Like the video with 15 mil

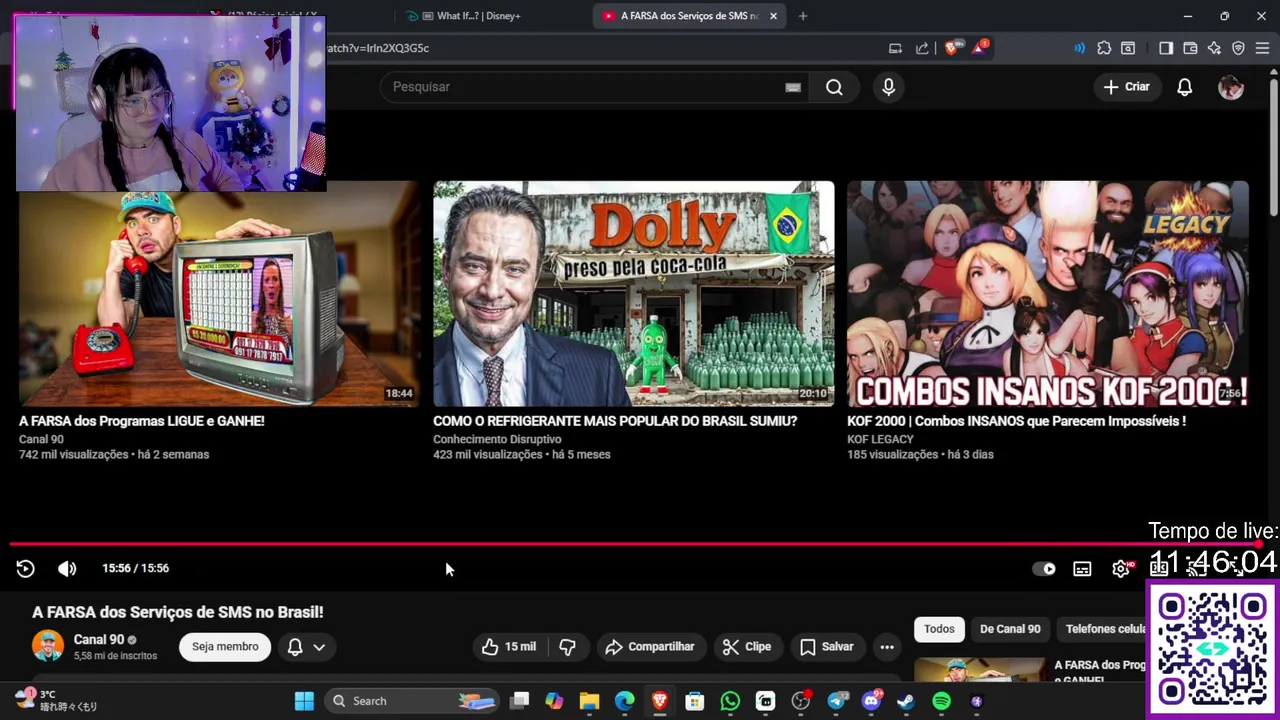(x=509, y=647)
